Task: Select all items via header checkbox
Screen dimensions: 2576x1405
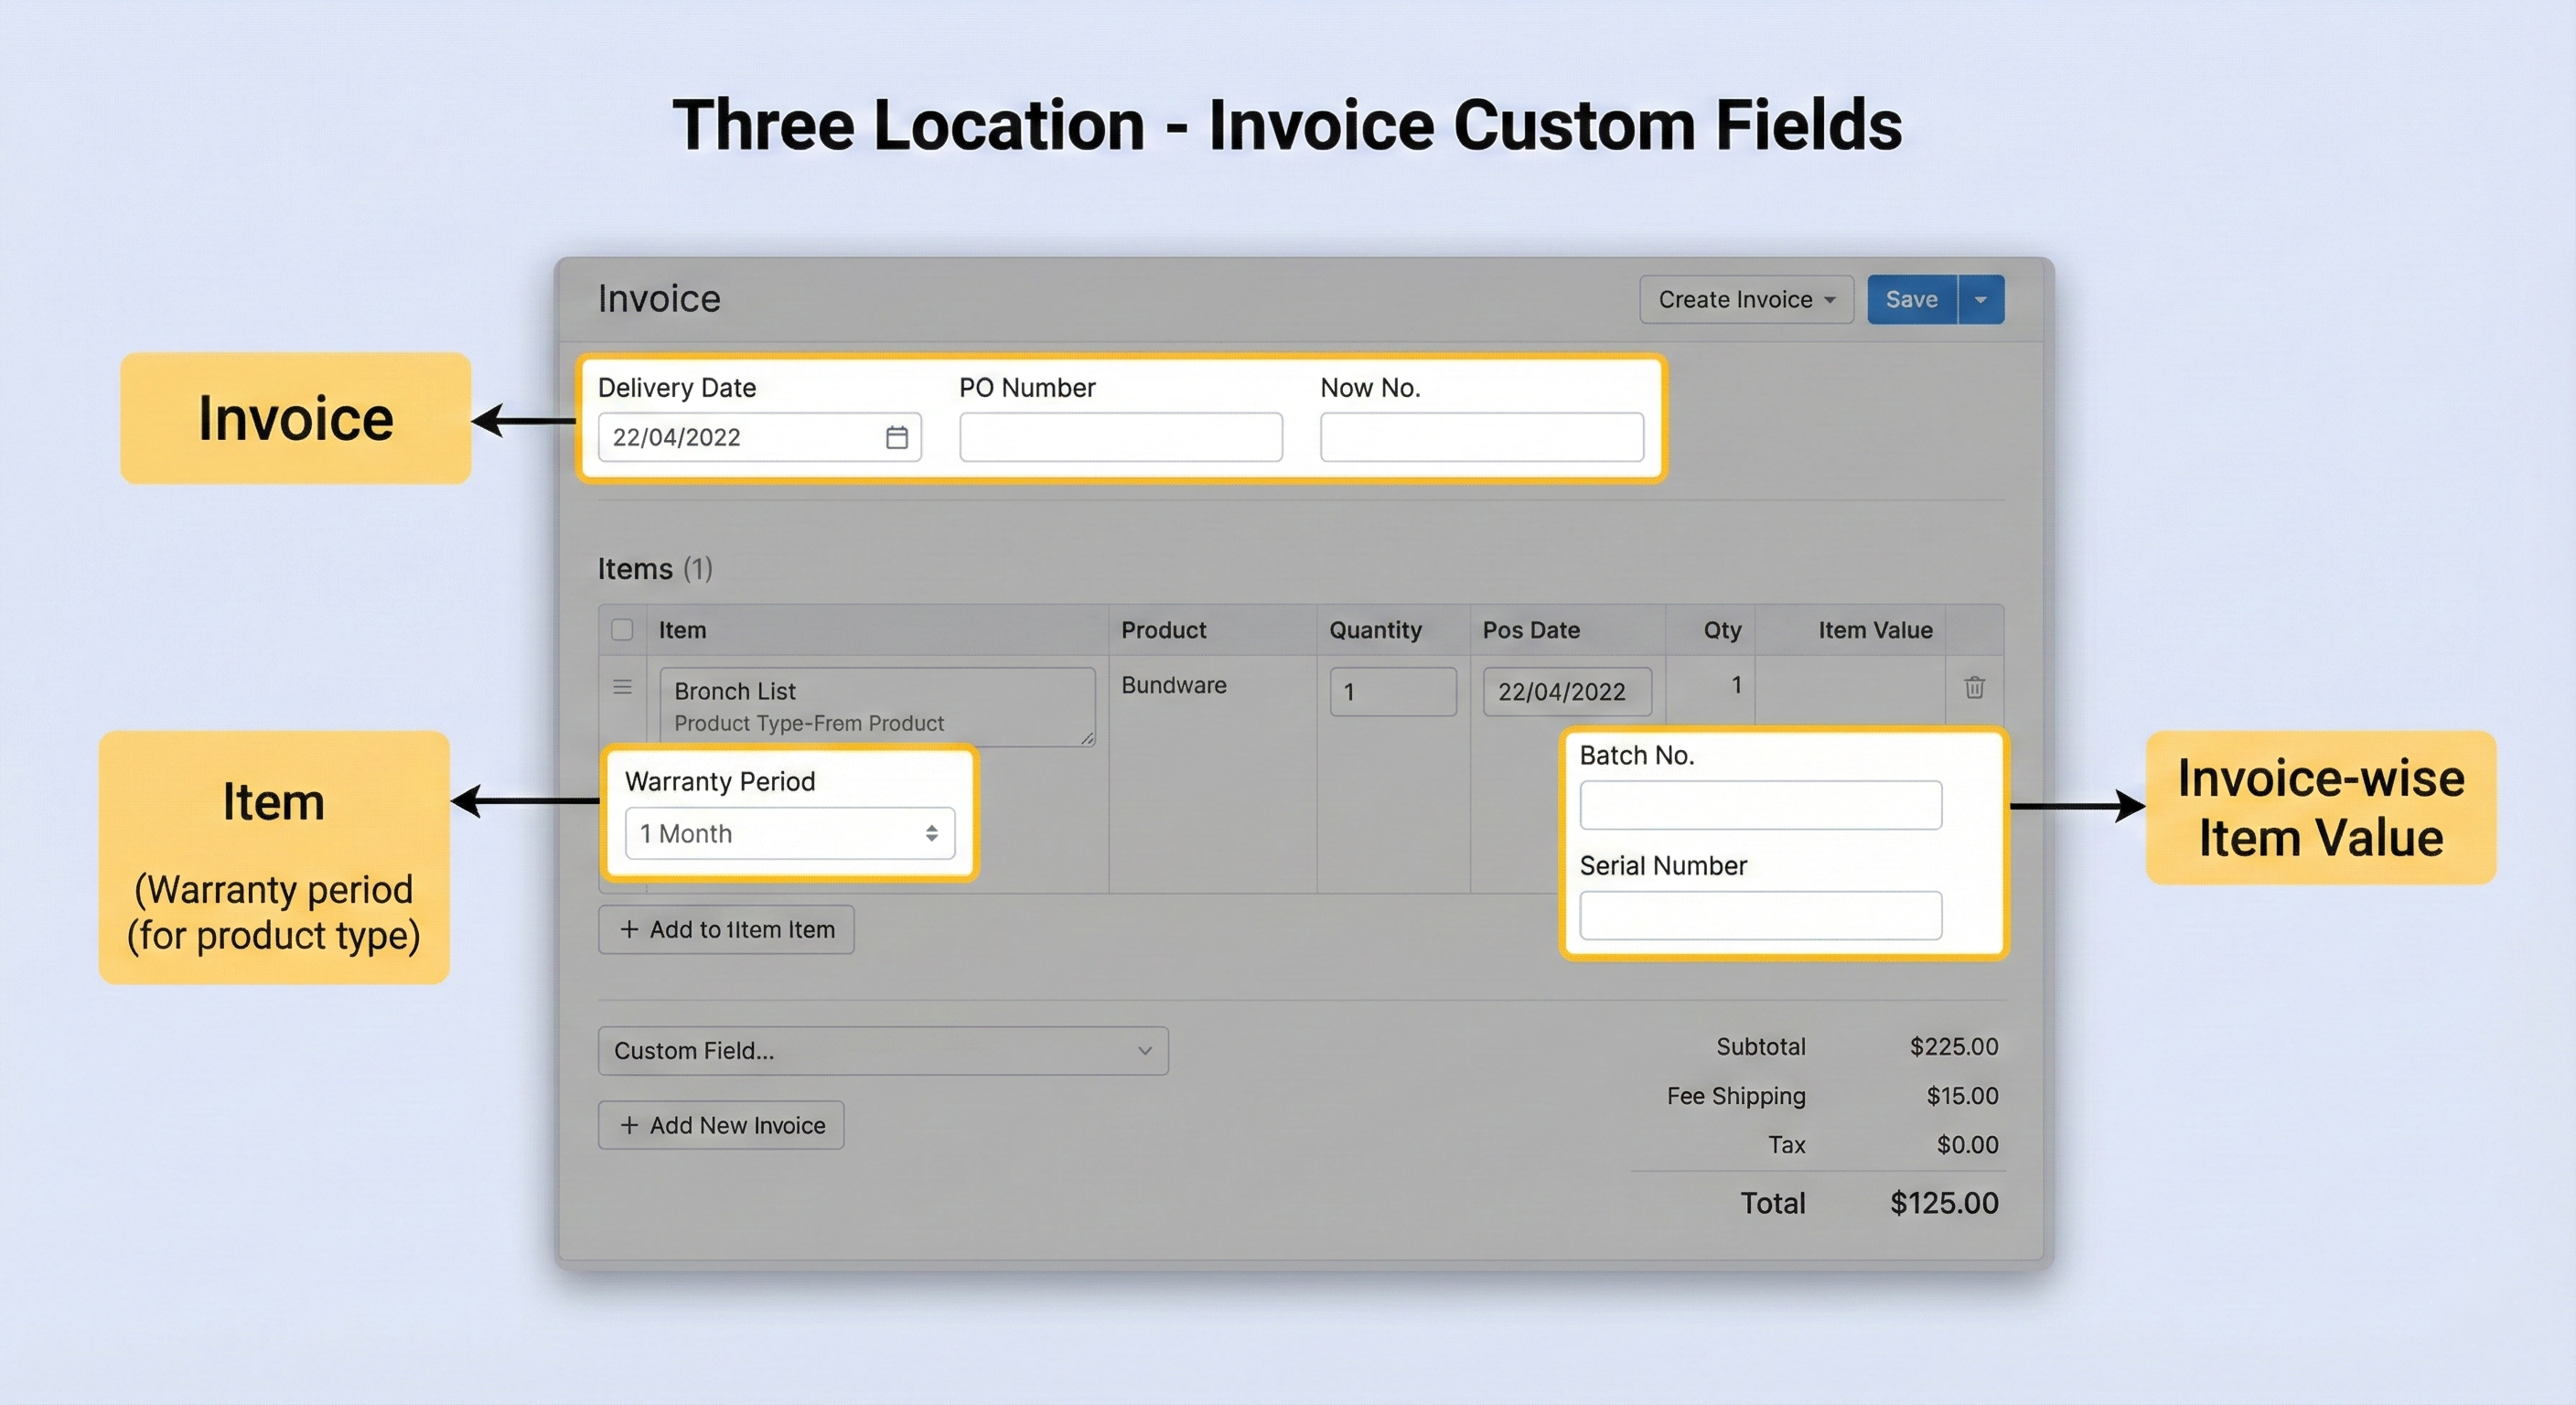Action: coord(623,630)
